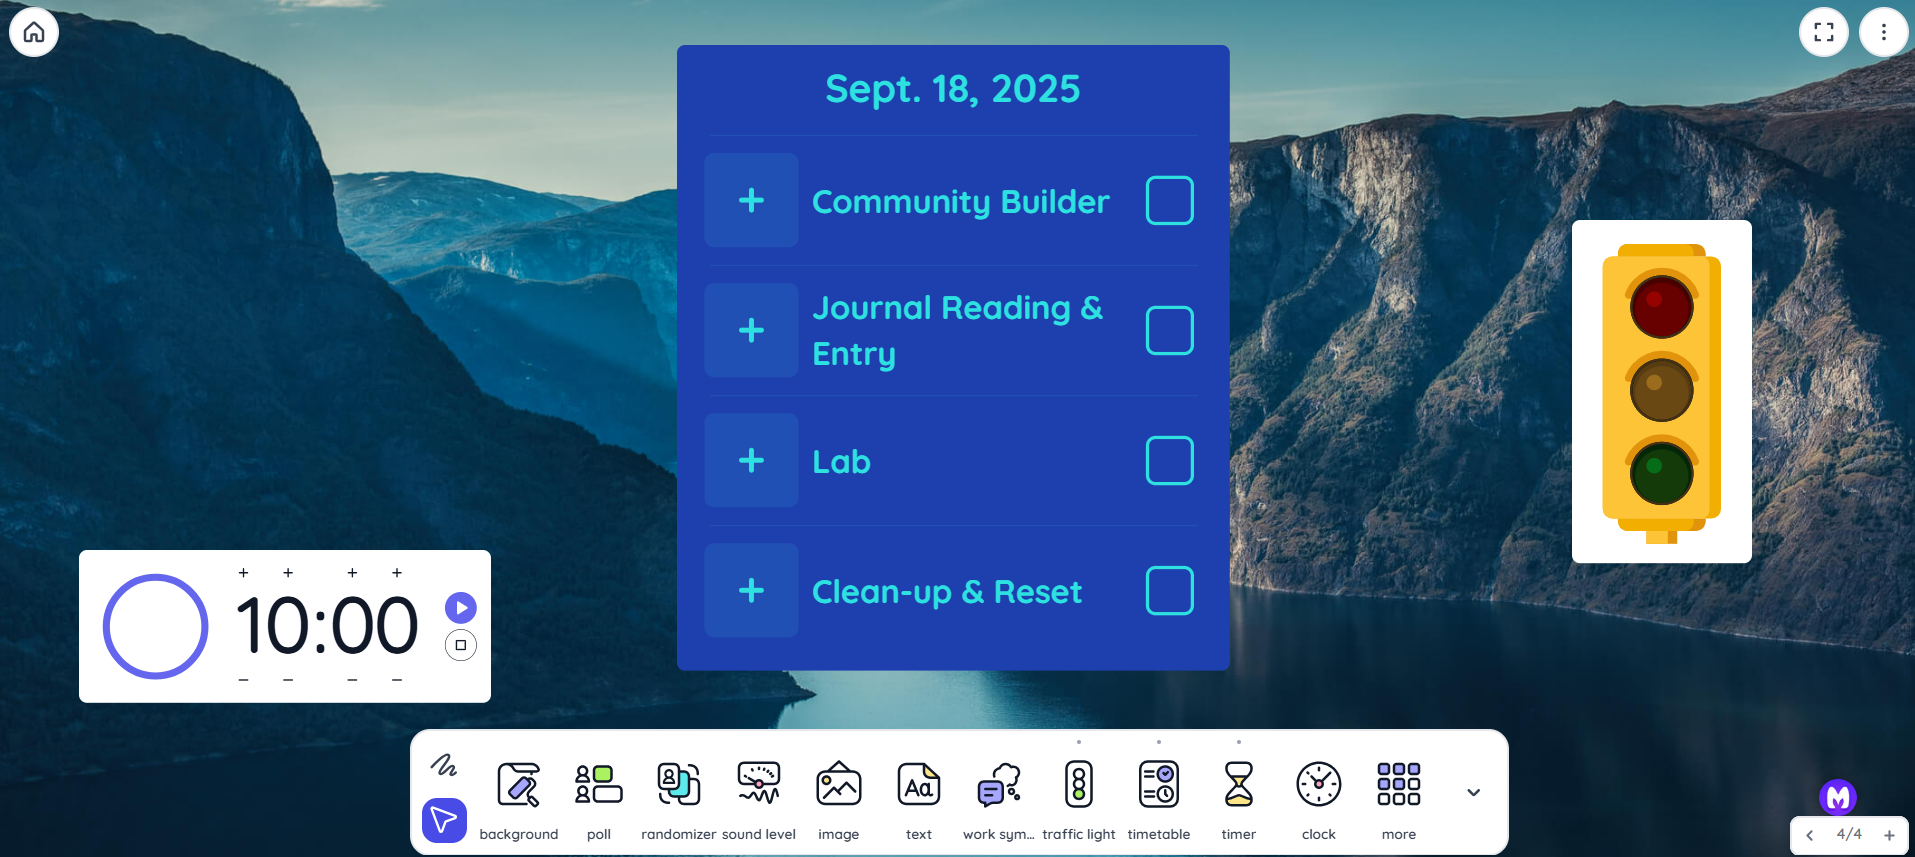Decrease timer ones of minutes
Screen dimensions: 1915x857
pyautogui.click(x=288, y=680)
